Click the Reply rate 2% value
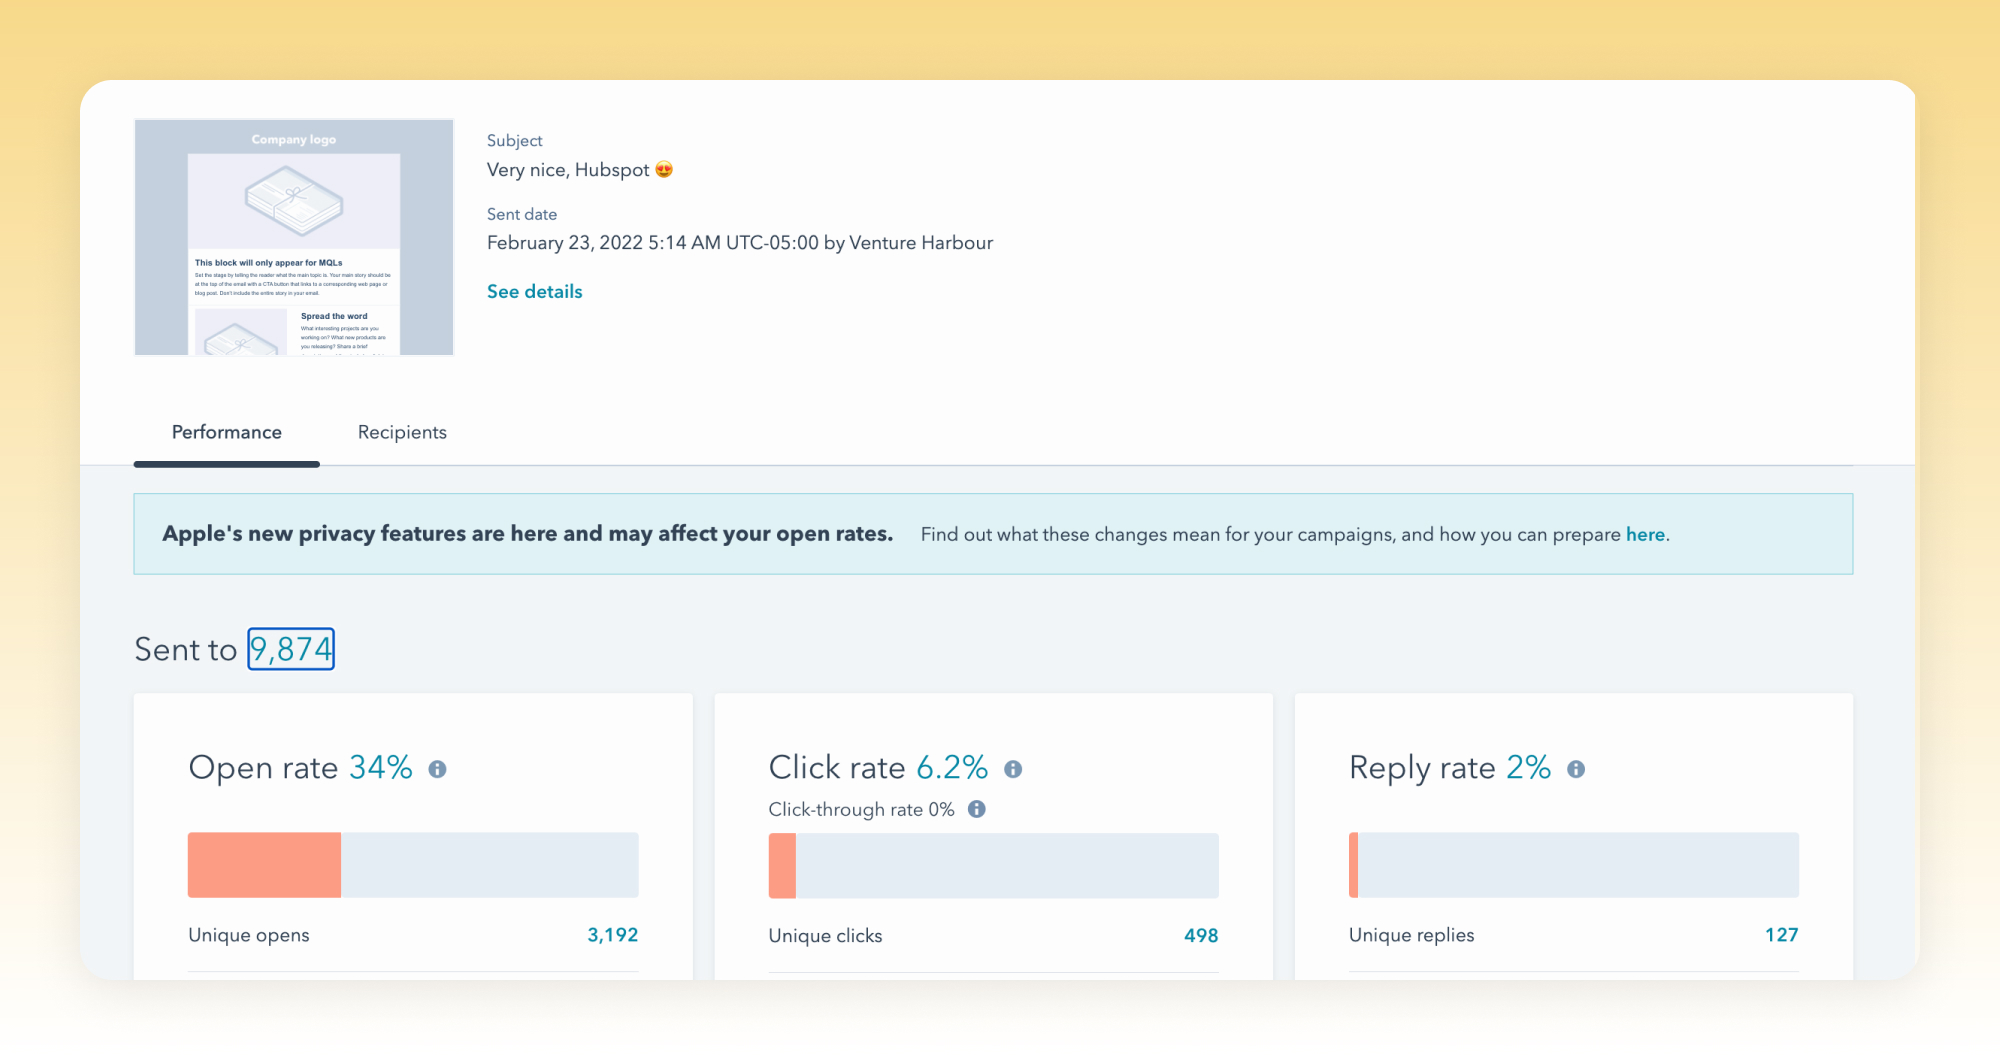 point(1529,767)
